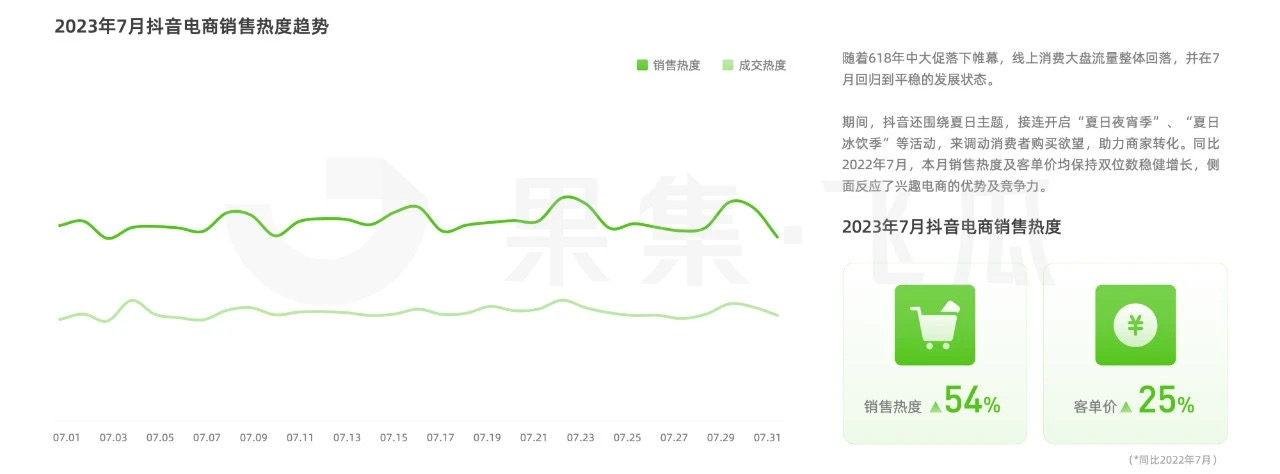1280x474 pixels.
Task: Click the yen coin icon
Action: point(1135,325)
